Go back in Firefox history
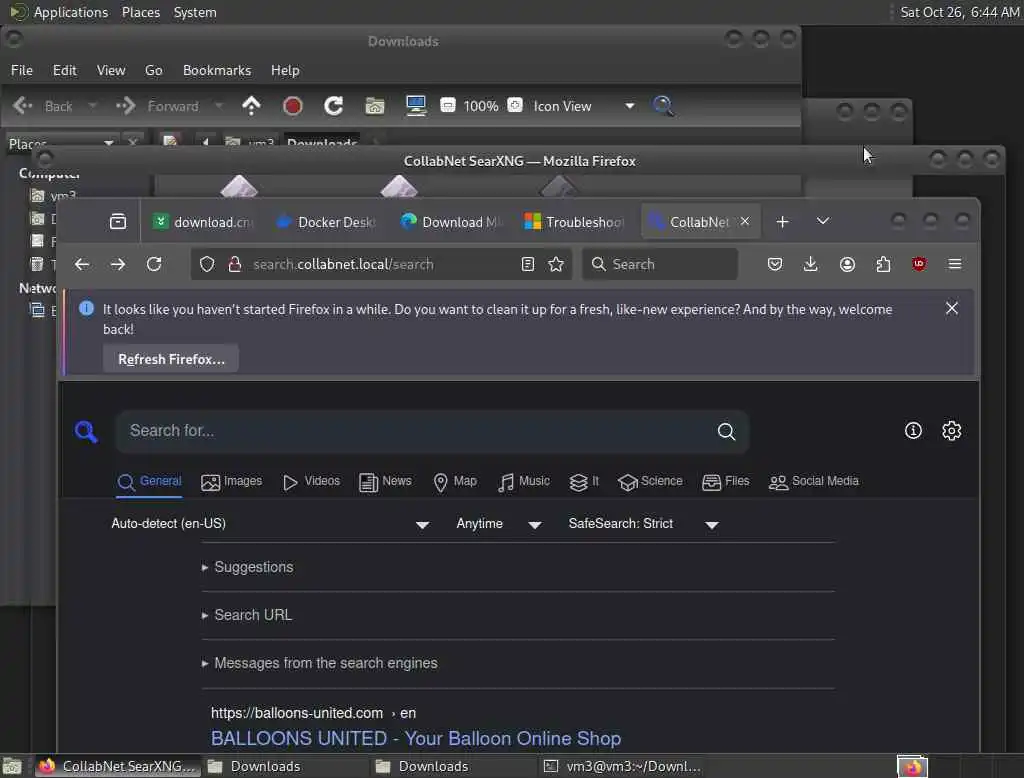The width and height of the screenshot is (1024, 778). click(82, 264)
